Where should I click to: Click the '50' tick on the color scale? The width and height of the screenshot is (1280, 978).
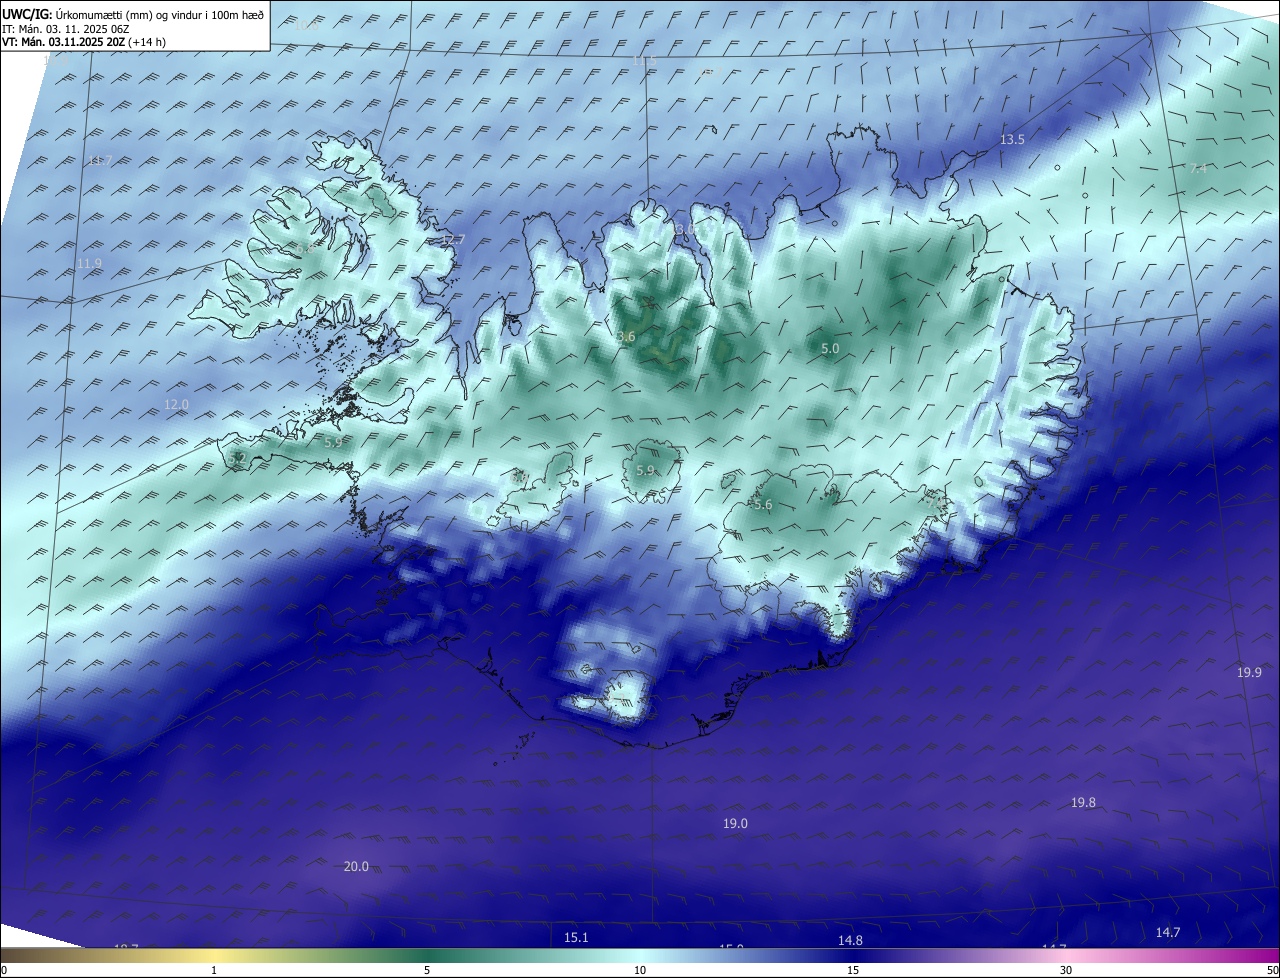[1272, 971]
